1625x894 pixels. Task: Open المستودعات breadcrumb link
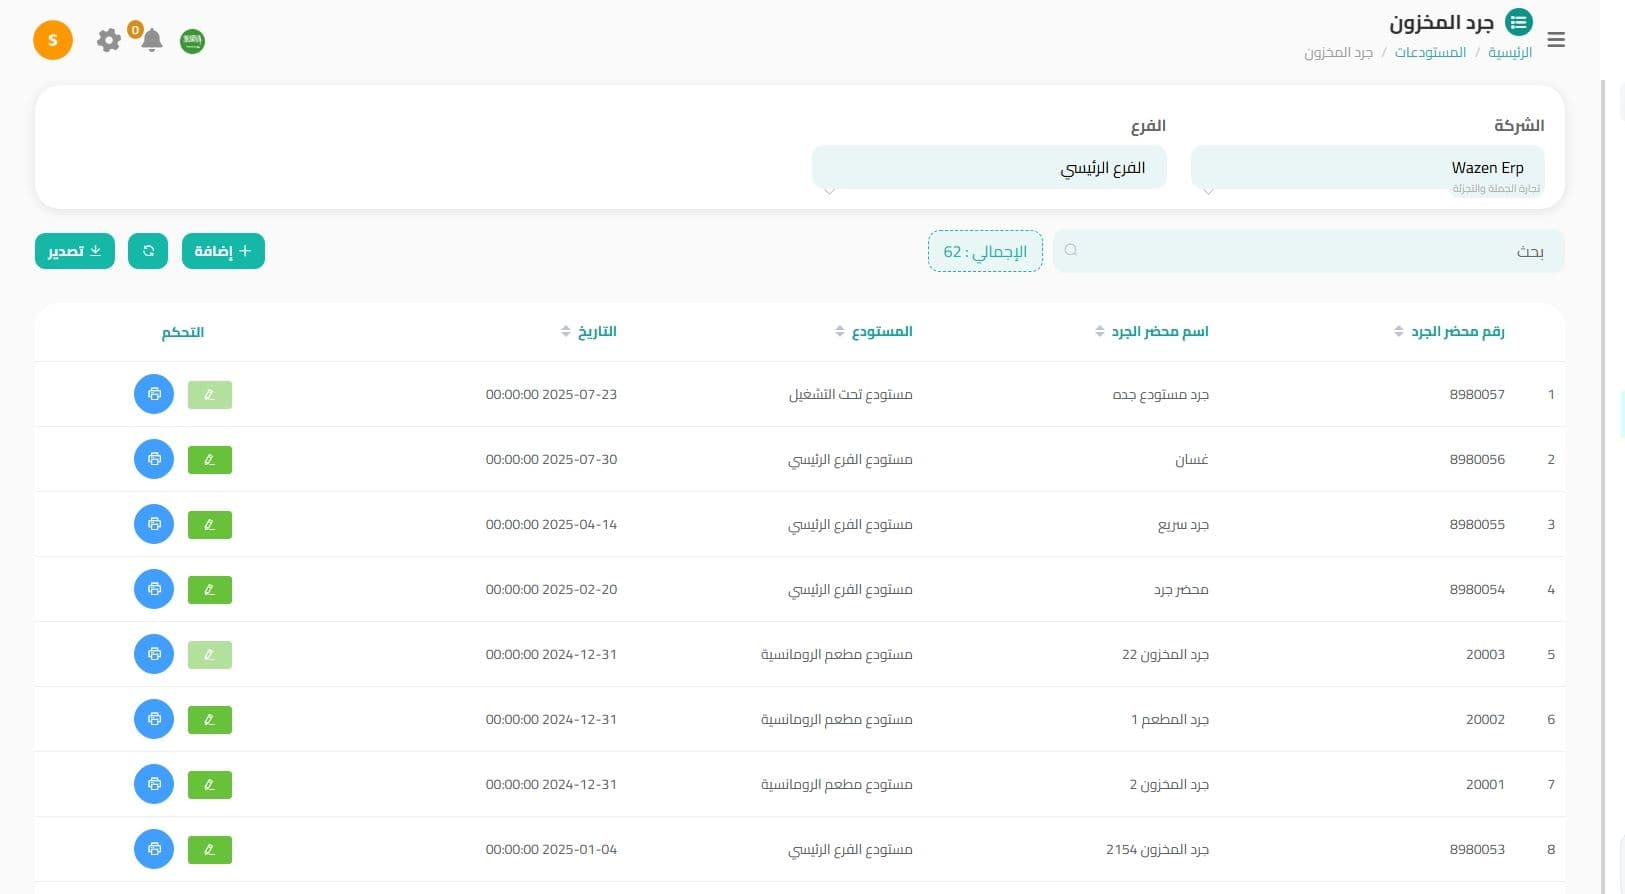tap(1430, 52)
